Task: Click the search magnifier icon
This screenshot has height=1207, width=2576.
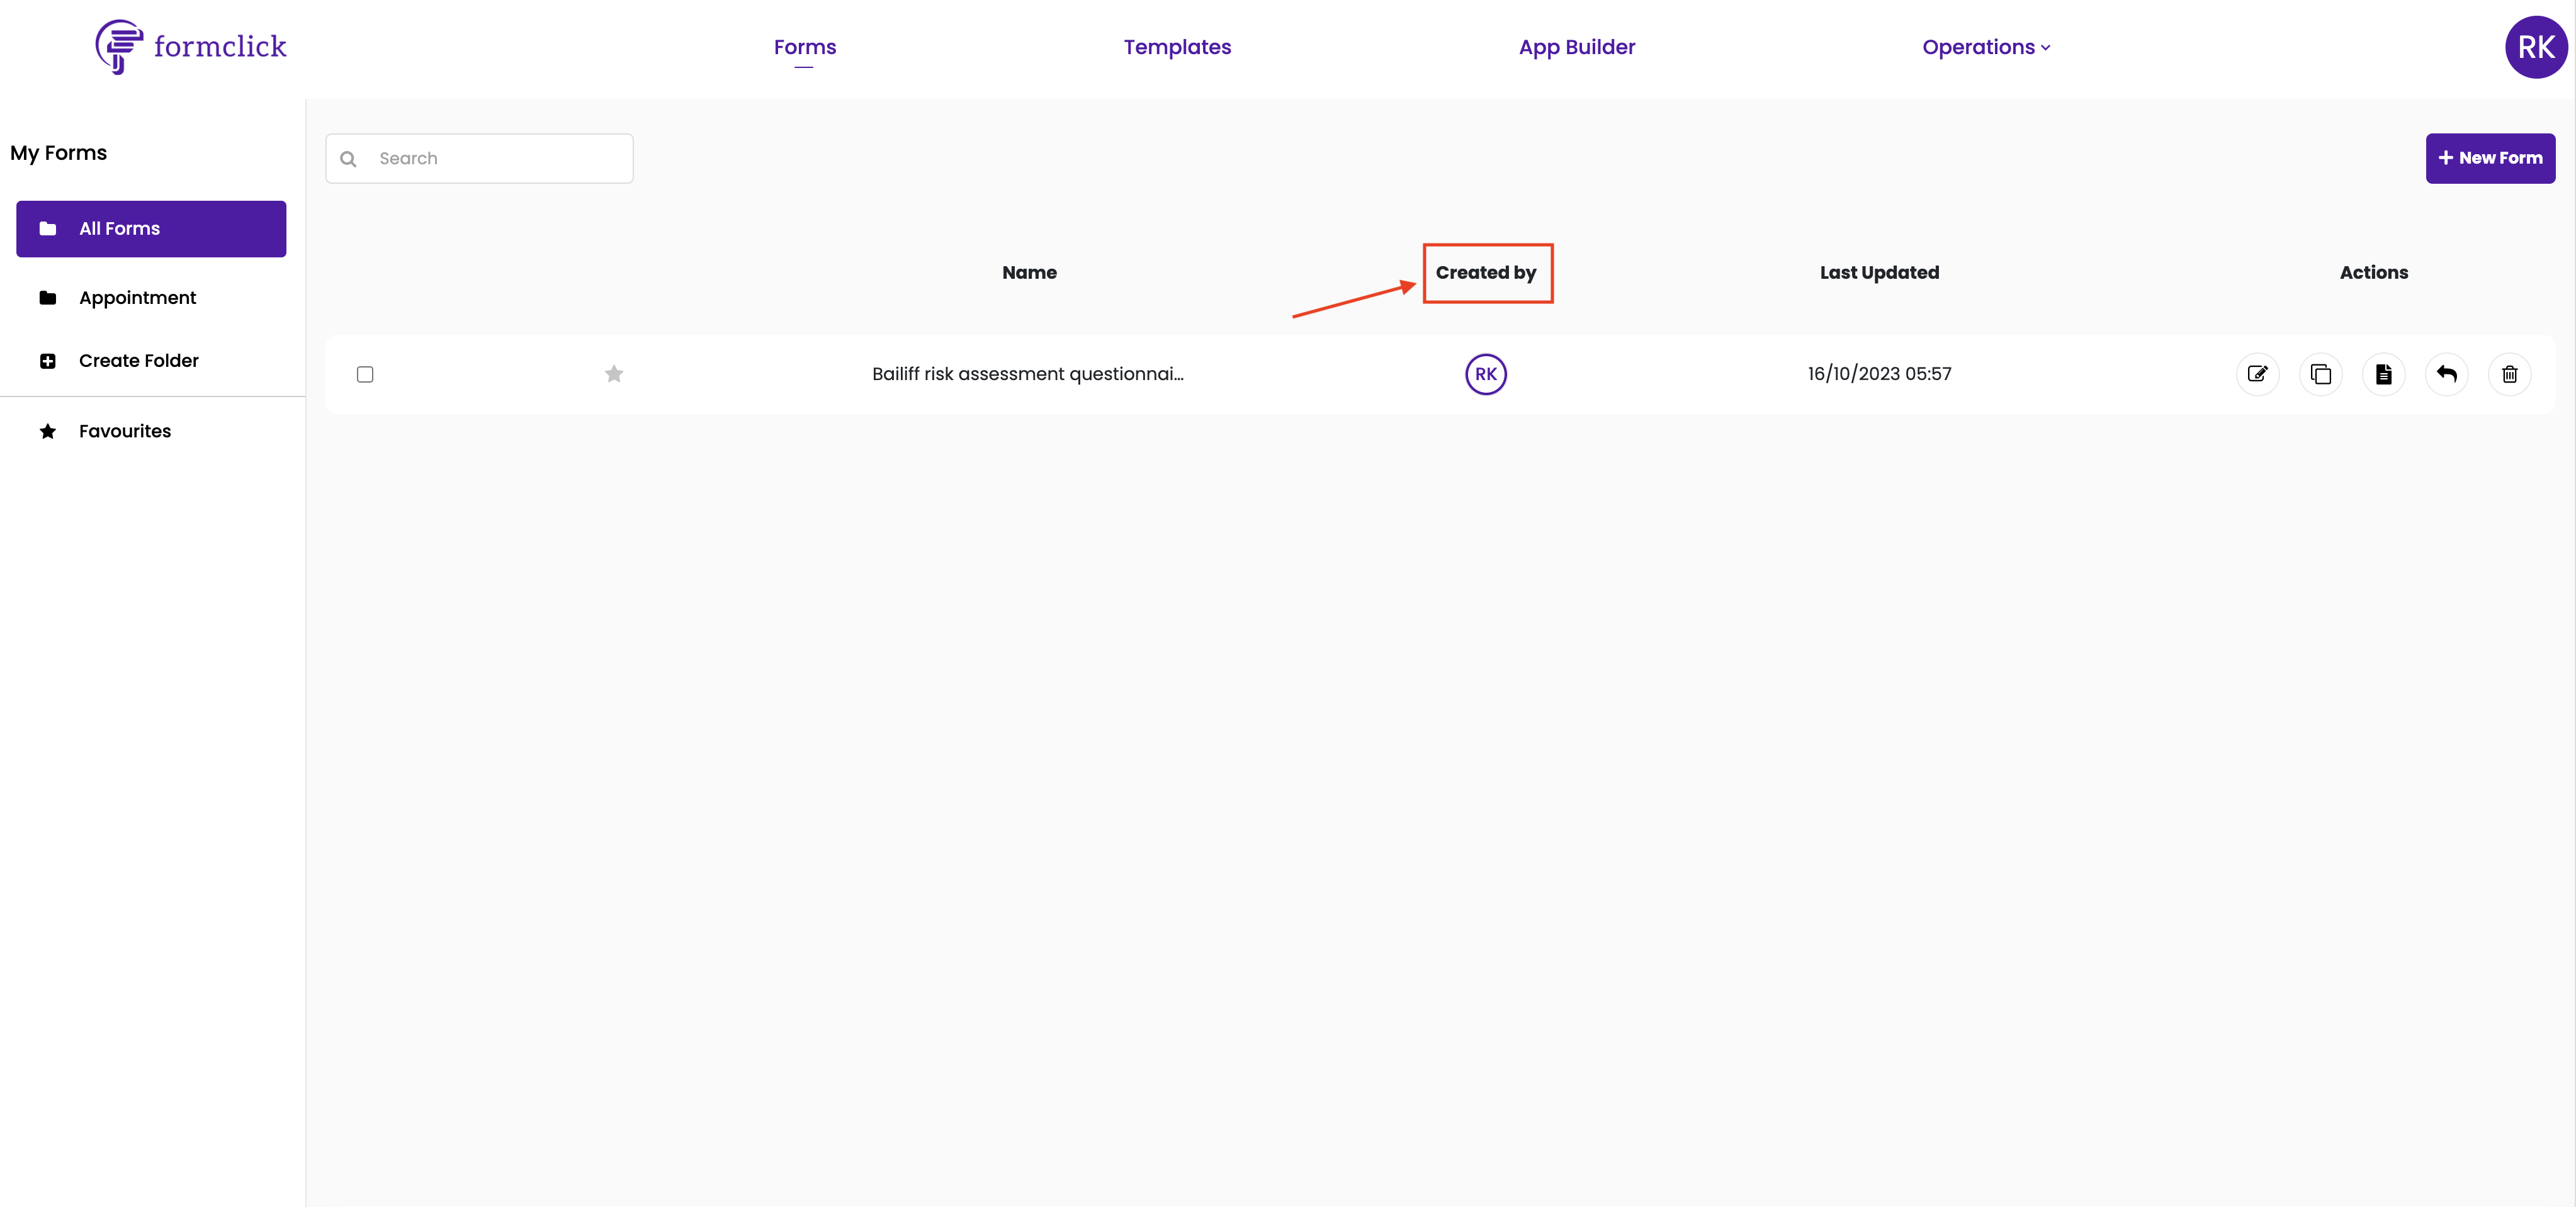Action: (x=348, y=159)
